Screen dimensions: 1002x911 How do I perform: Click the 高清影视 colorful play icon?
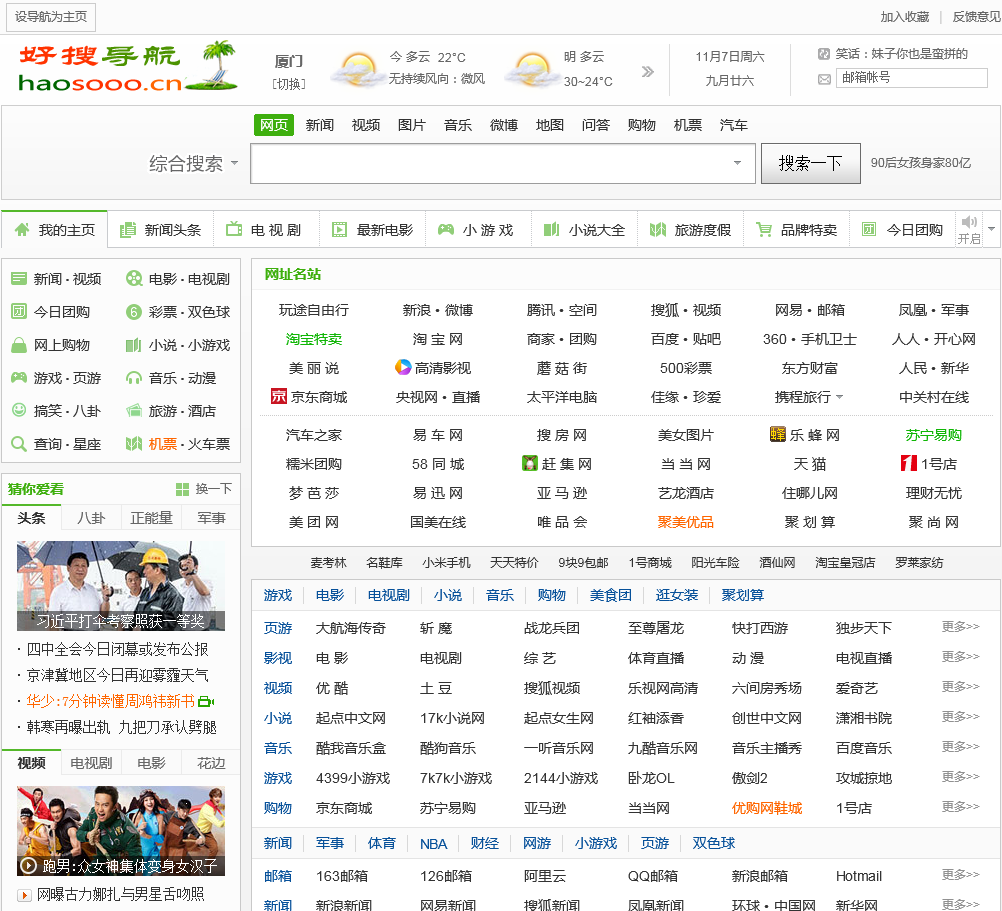tap(403, 367)
